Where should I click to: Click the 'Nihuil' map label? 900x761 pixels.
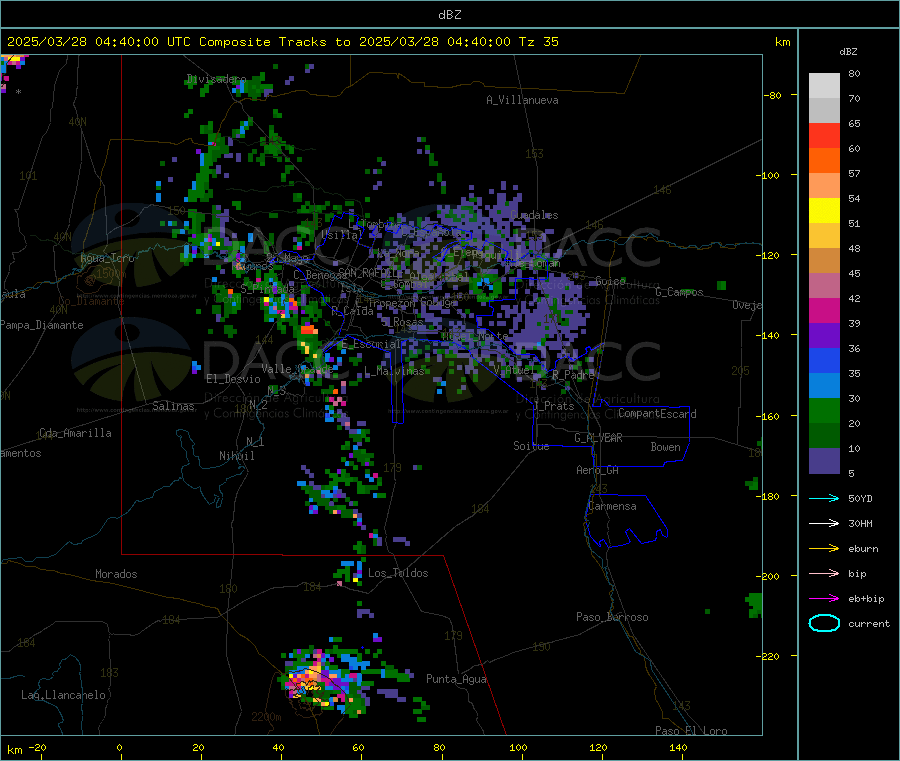(236, 456)
